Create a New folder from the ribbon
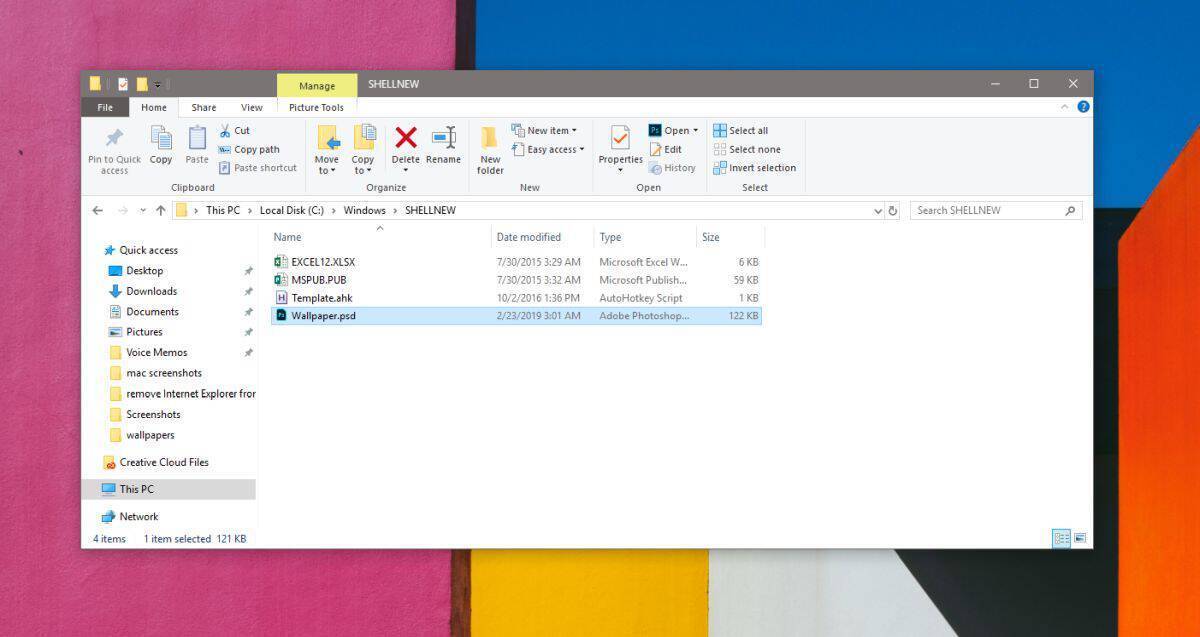The image size is (1200, 637). (x=489, y=148)
